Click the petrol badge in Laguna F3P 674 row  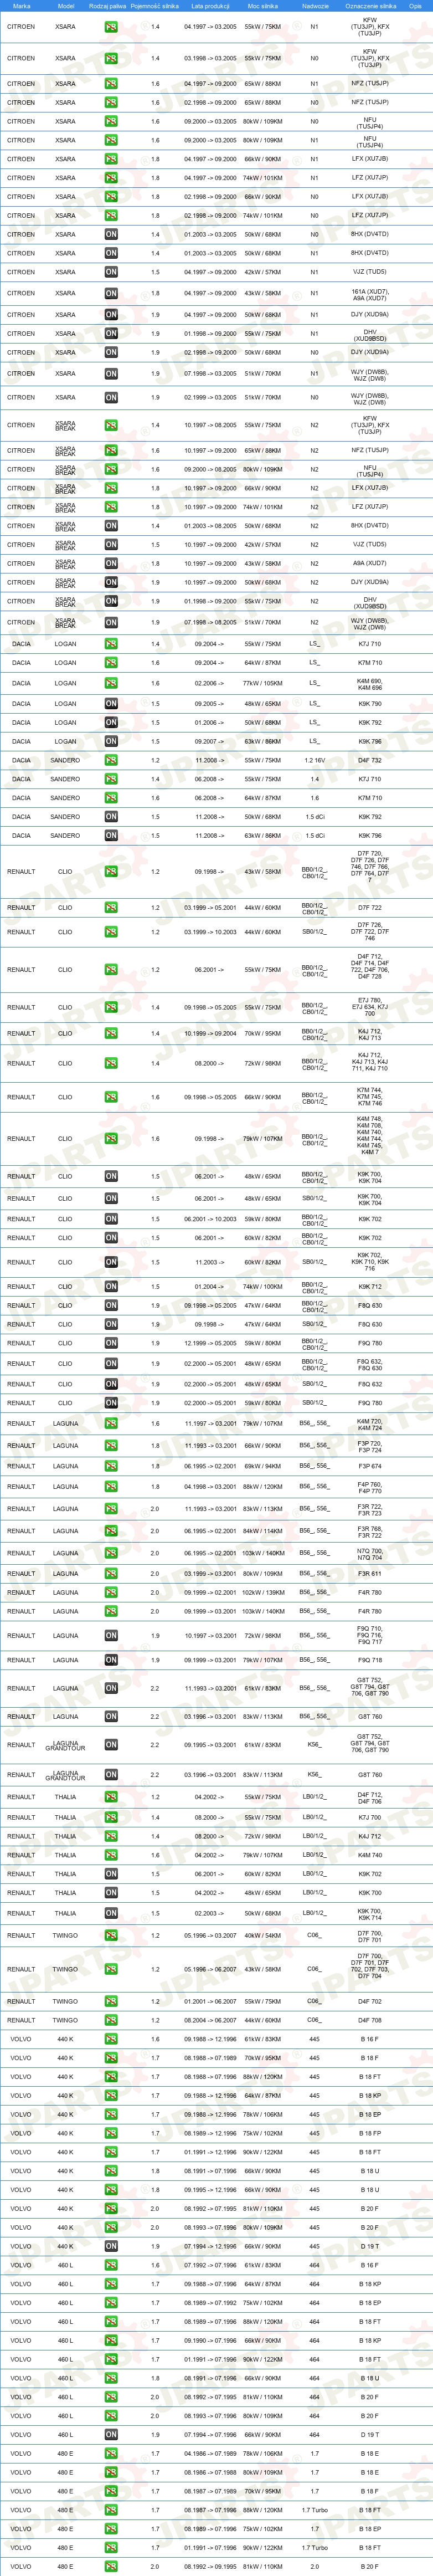111,1467
